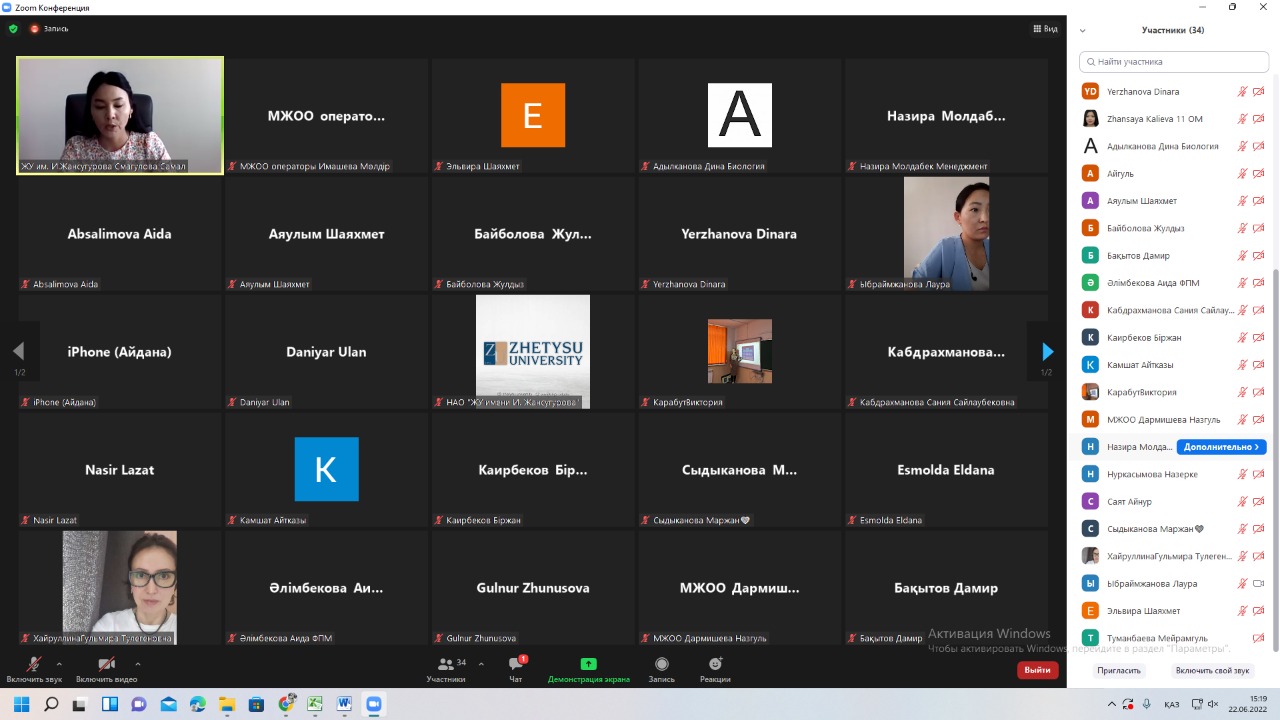Toggle microphone with Включить звук
This screenshot has width=1280, height=720.
[x=33, y=665]
